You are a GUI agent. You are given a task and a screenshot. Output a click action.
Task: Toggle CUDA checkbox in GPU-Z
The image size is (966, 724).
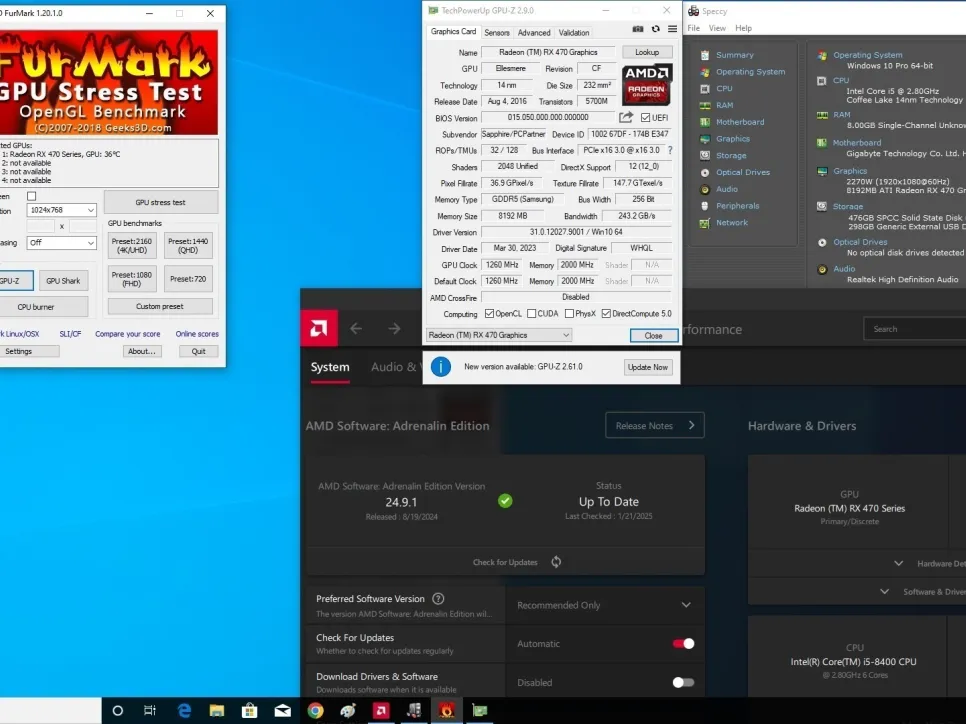pyautogui.click(x=532, y=314)
